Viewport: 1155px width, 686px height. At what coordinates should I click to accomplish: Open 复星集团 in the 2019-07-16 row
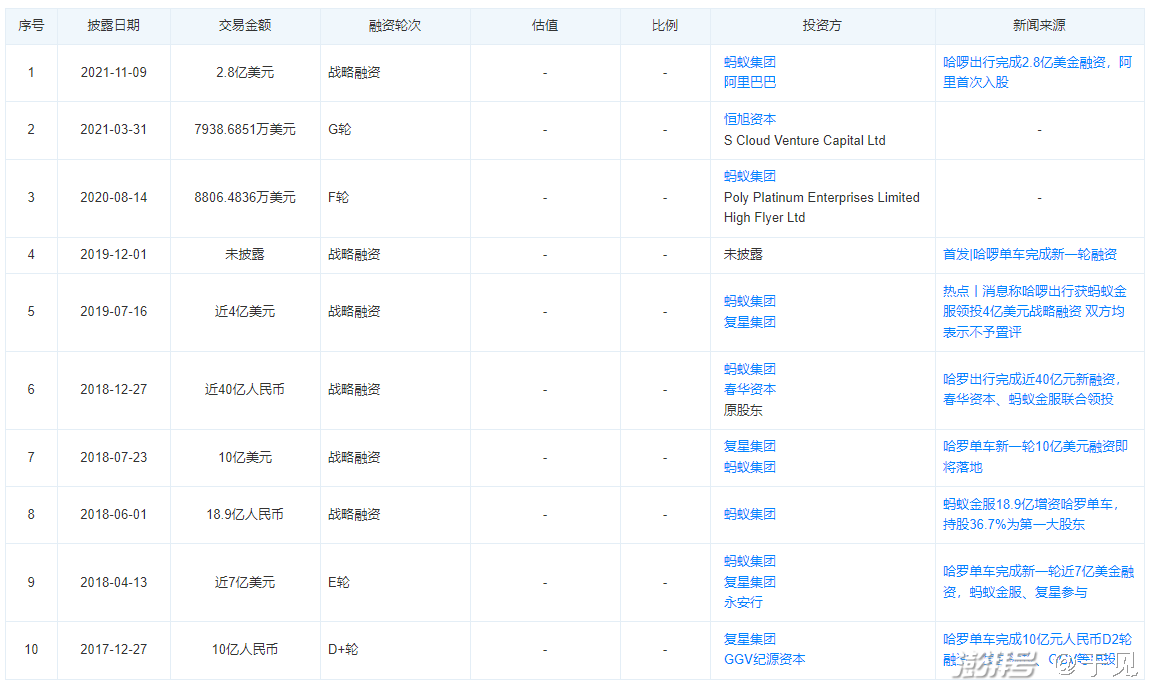(749, 322)
